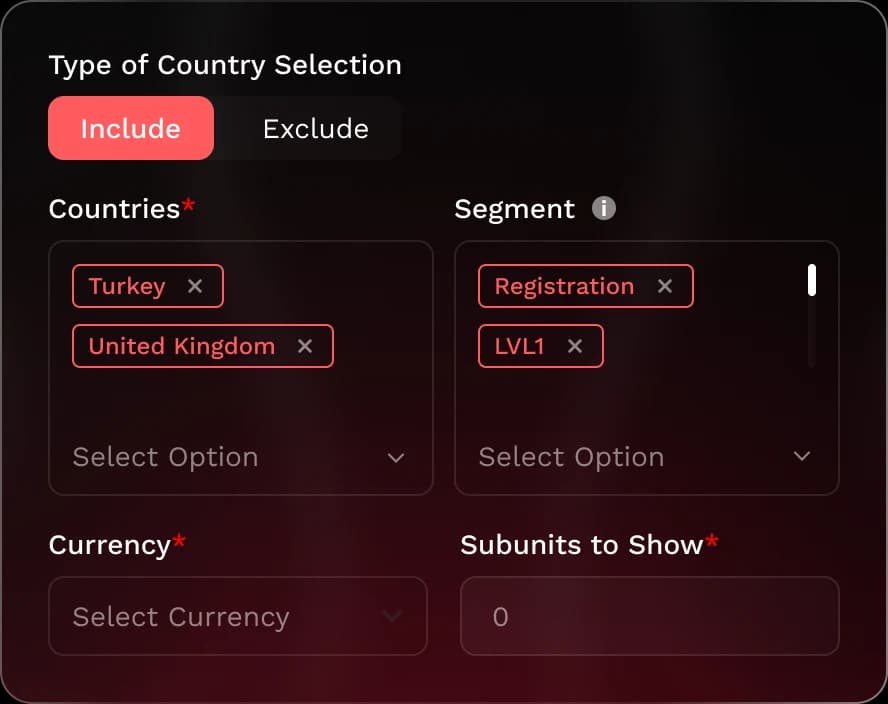The image size is (888, 704).
Task: Click Select Option placeholder under Segment
Action: coord(571,457)
